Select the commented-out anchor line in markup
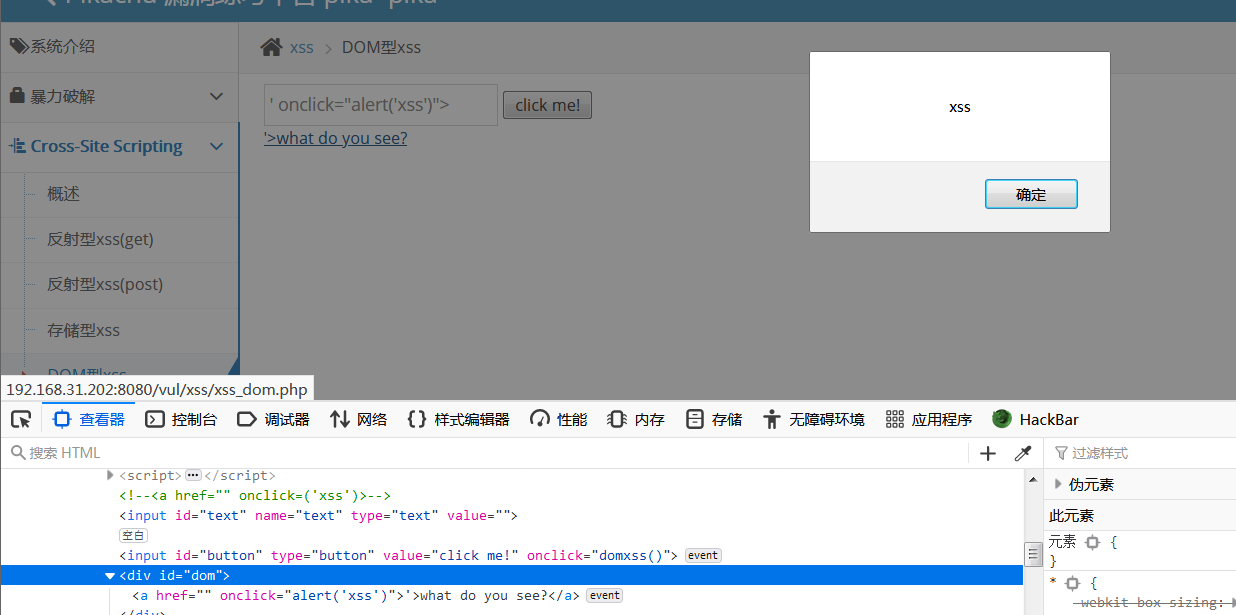Screen dimensions: 1236x615 pos(254,496)
